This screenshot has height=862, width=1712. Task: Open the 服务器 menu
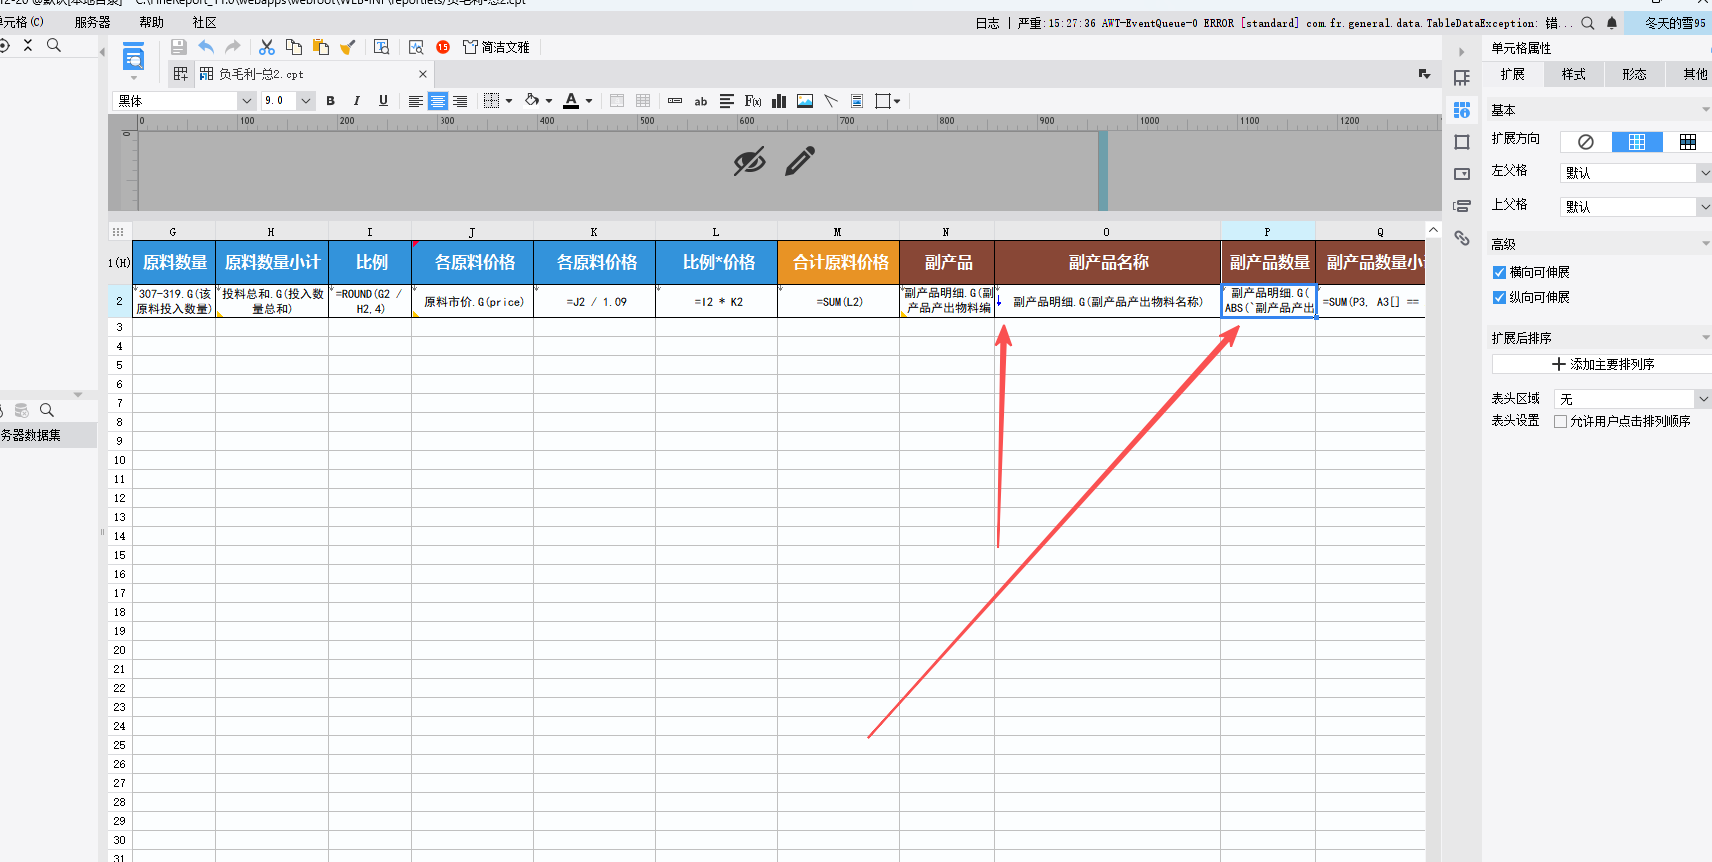tap(92, 22)
